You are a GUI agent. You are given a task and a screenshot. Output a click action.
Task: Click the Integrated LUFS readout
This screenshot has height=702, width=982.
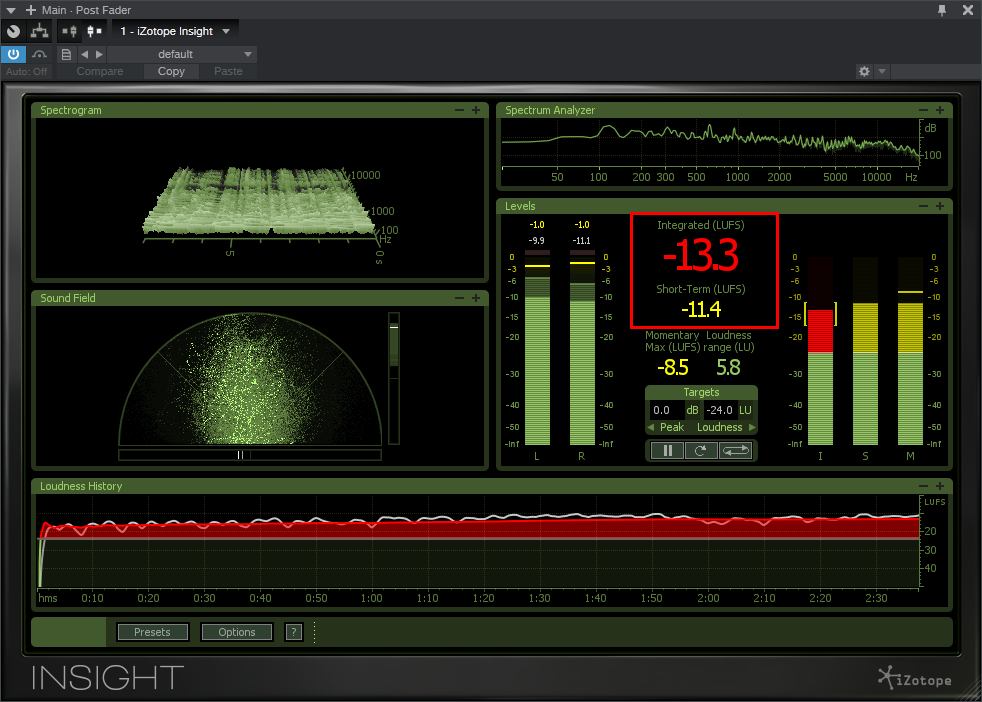(701, 255)
